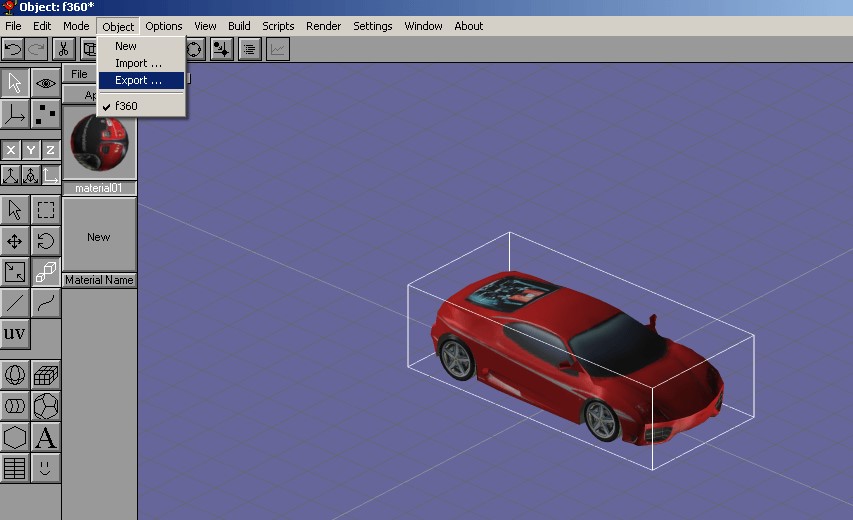Toggle the Y axis constraint button

point(30,150)
